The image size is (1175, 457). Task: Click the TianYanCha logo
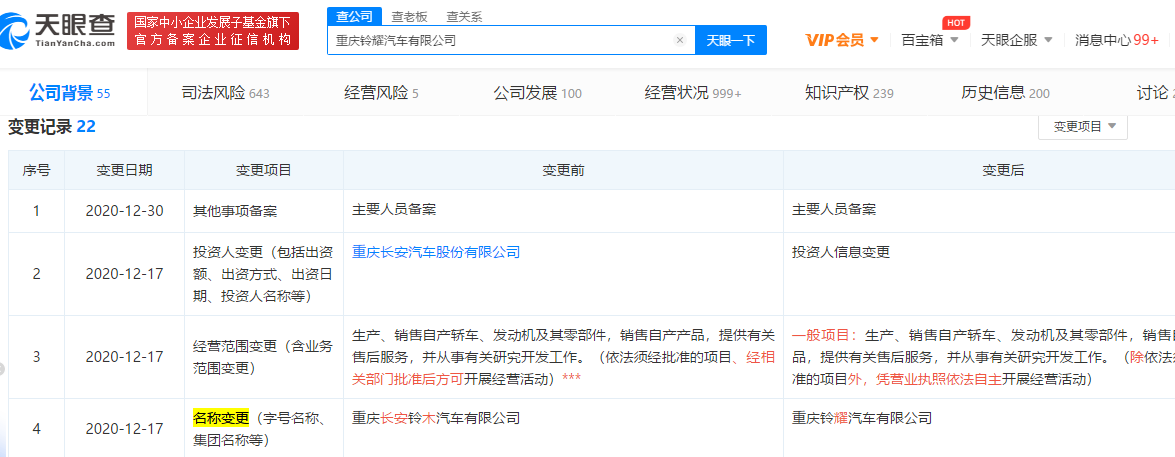click(x=58, y=31)
